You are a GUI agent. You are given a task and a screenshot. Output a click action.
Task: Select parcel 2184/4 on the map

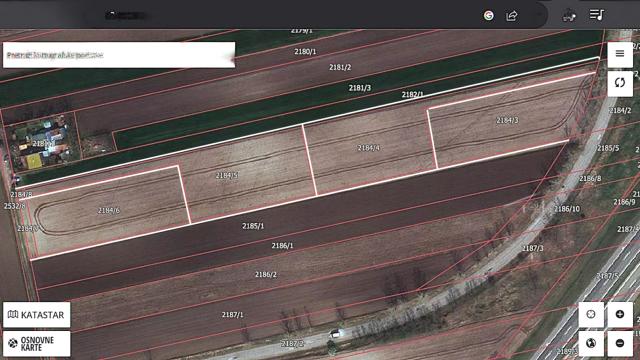(369, 148)
